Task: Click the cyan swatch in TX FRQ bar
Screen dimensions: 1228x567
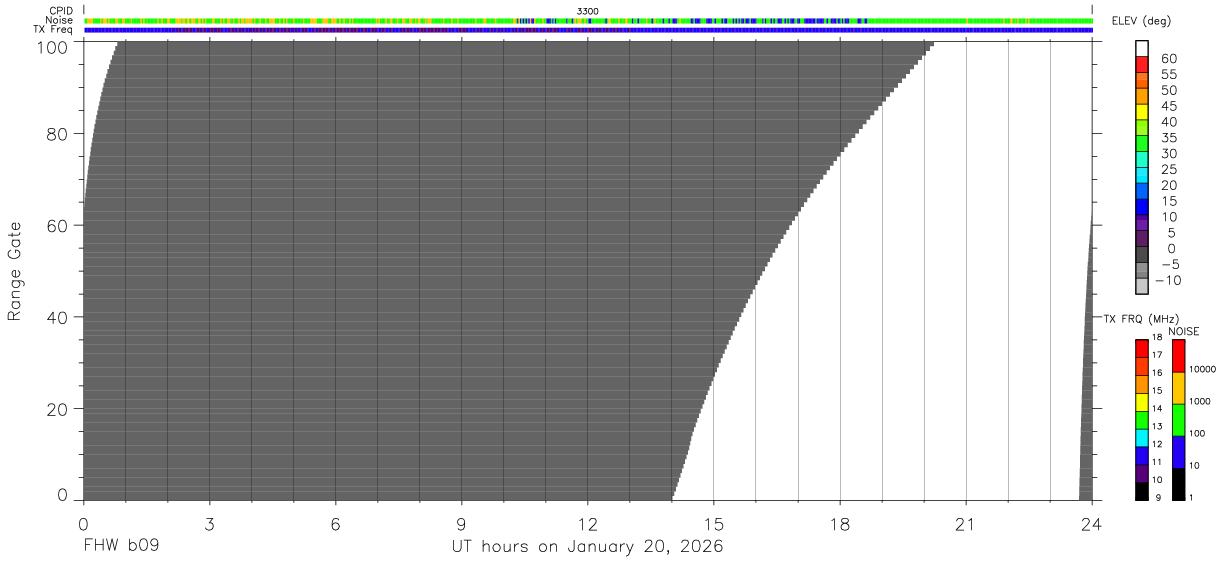Action: tap(1142, 438)
